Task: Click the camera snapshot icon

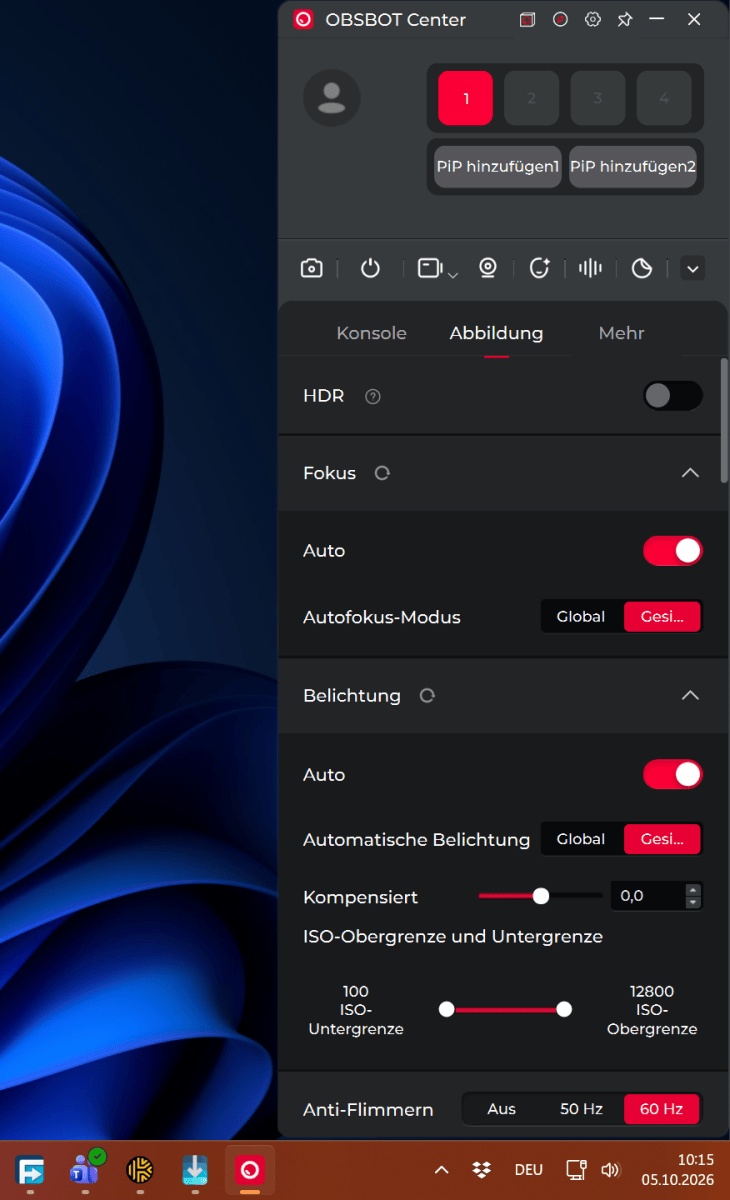Action: 312,268
